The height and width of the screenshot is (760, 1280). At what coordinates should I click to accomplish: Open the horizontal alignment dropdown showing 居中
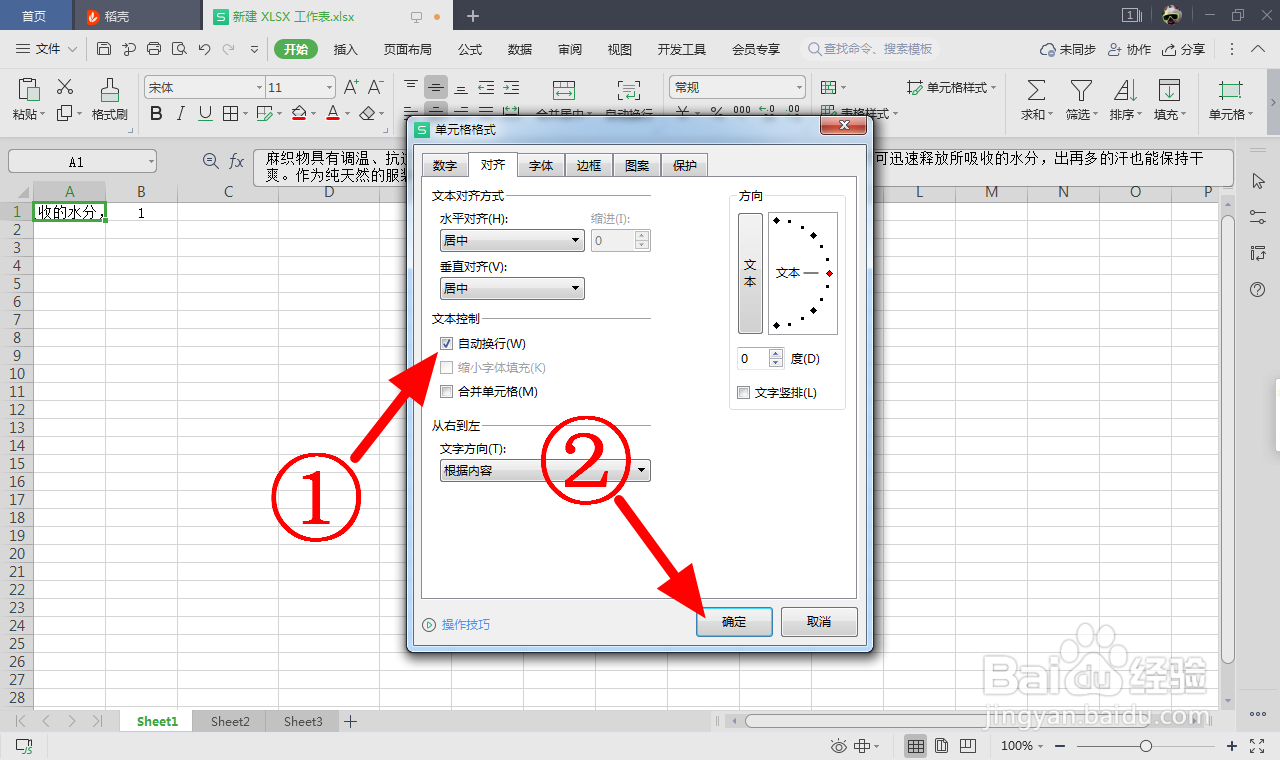511,240
